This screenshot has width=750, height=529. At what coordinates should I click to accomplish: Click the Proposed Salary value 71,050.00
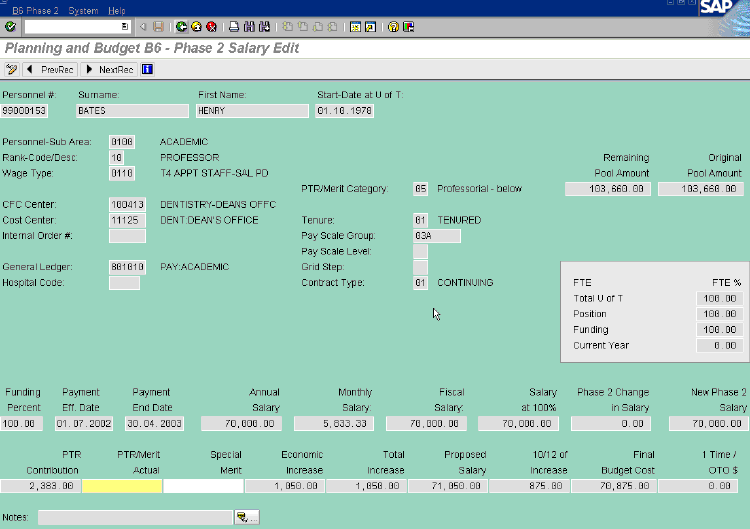[447, 486]
